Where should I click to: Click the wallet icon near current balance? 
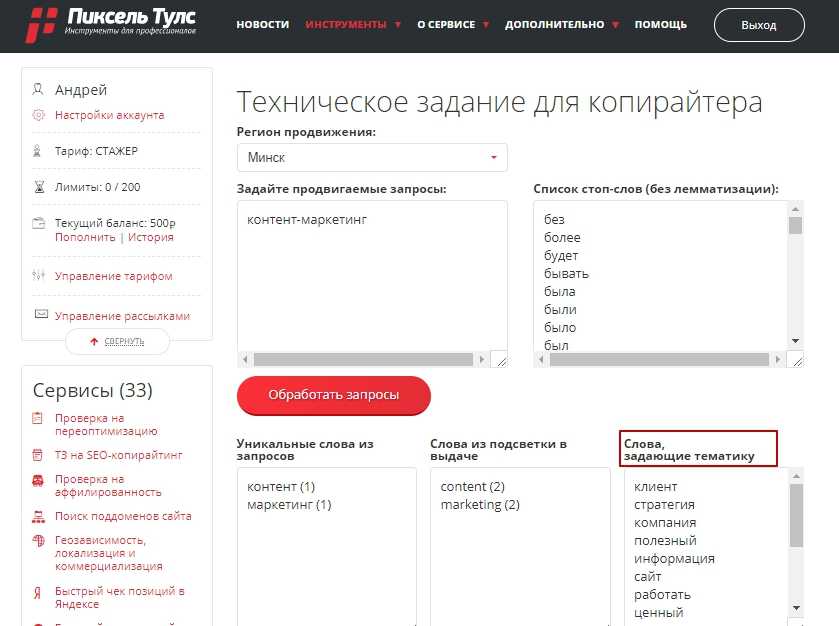[39, 223]
